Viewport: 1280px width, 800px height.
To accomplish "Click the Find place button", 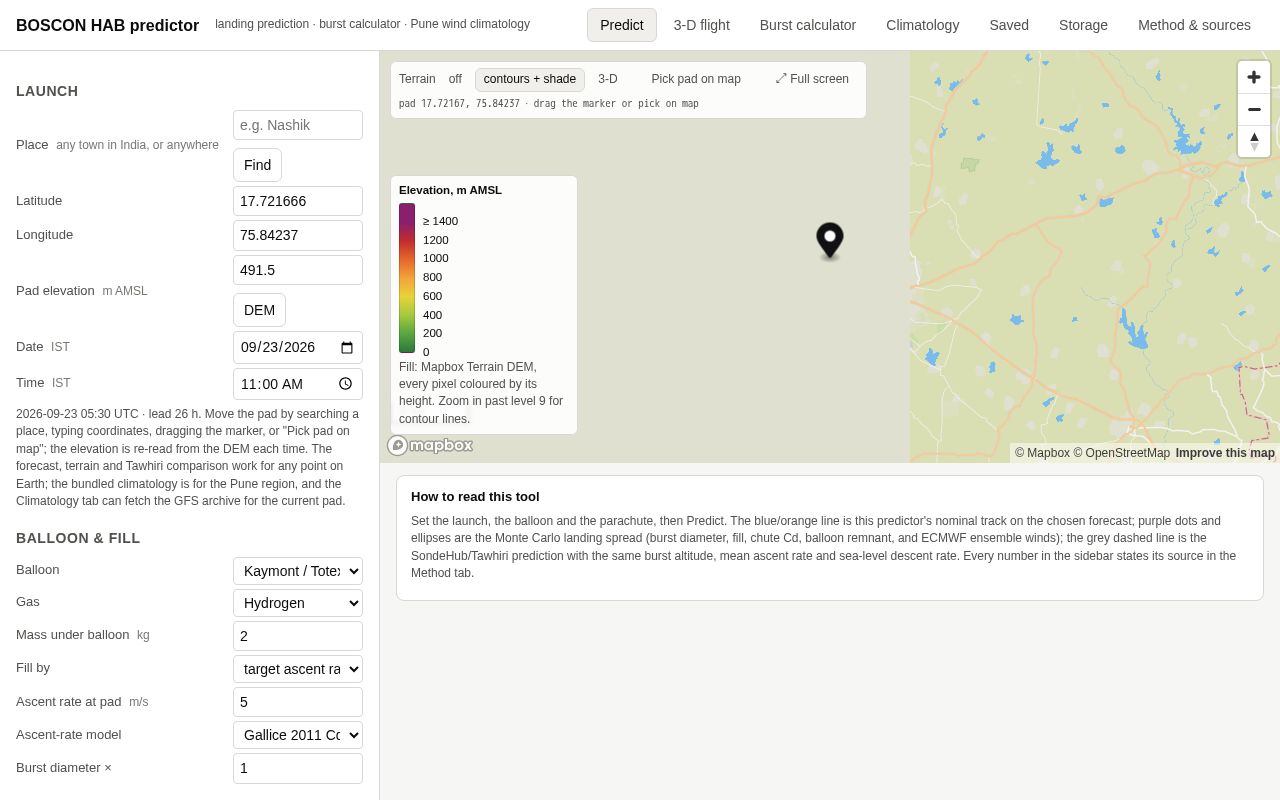I will coord(257,165).
